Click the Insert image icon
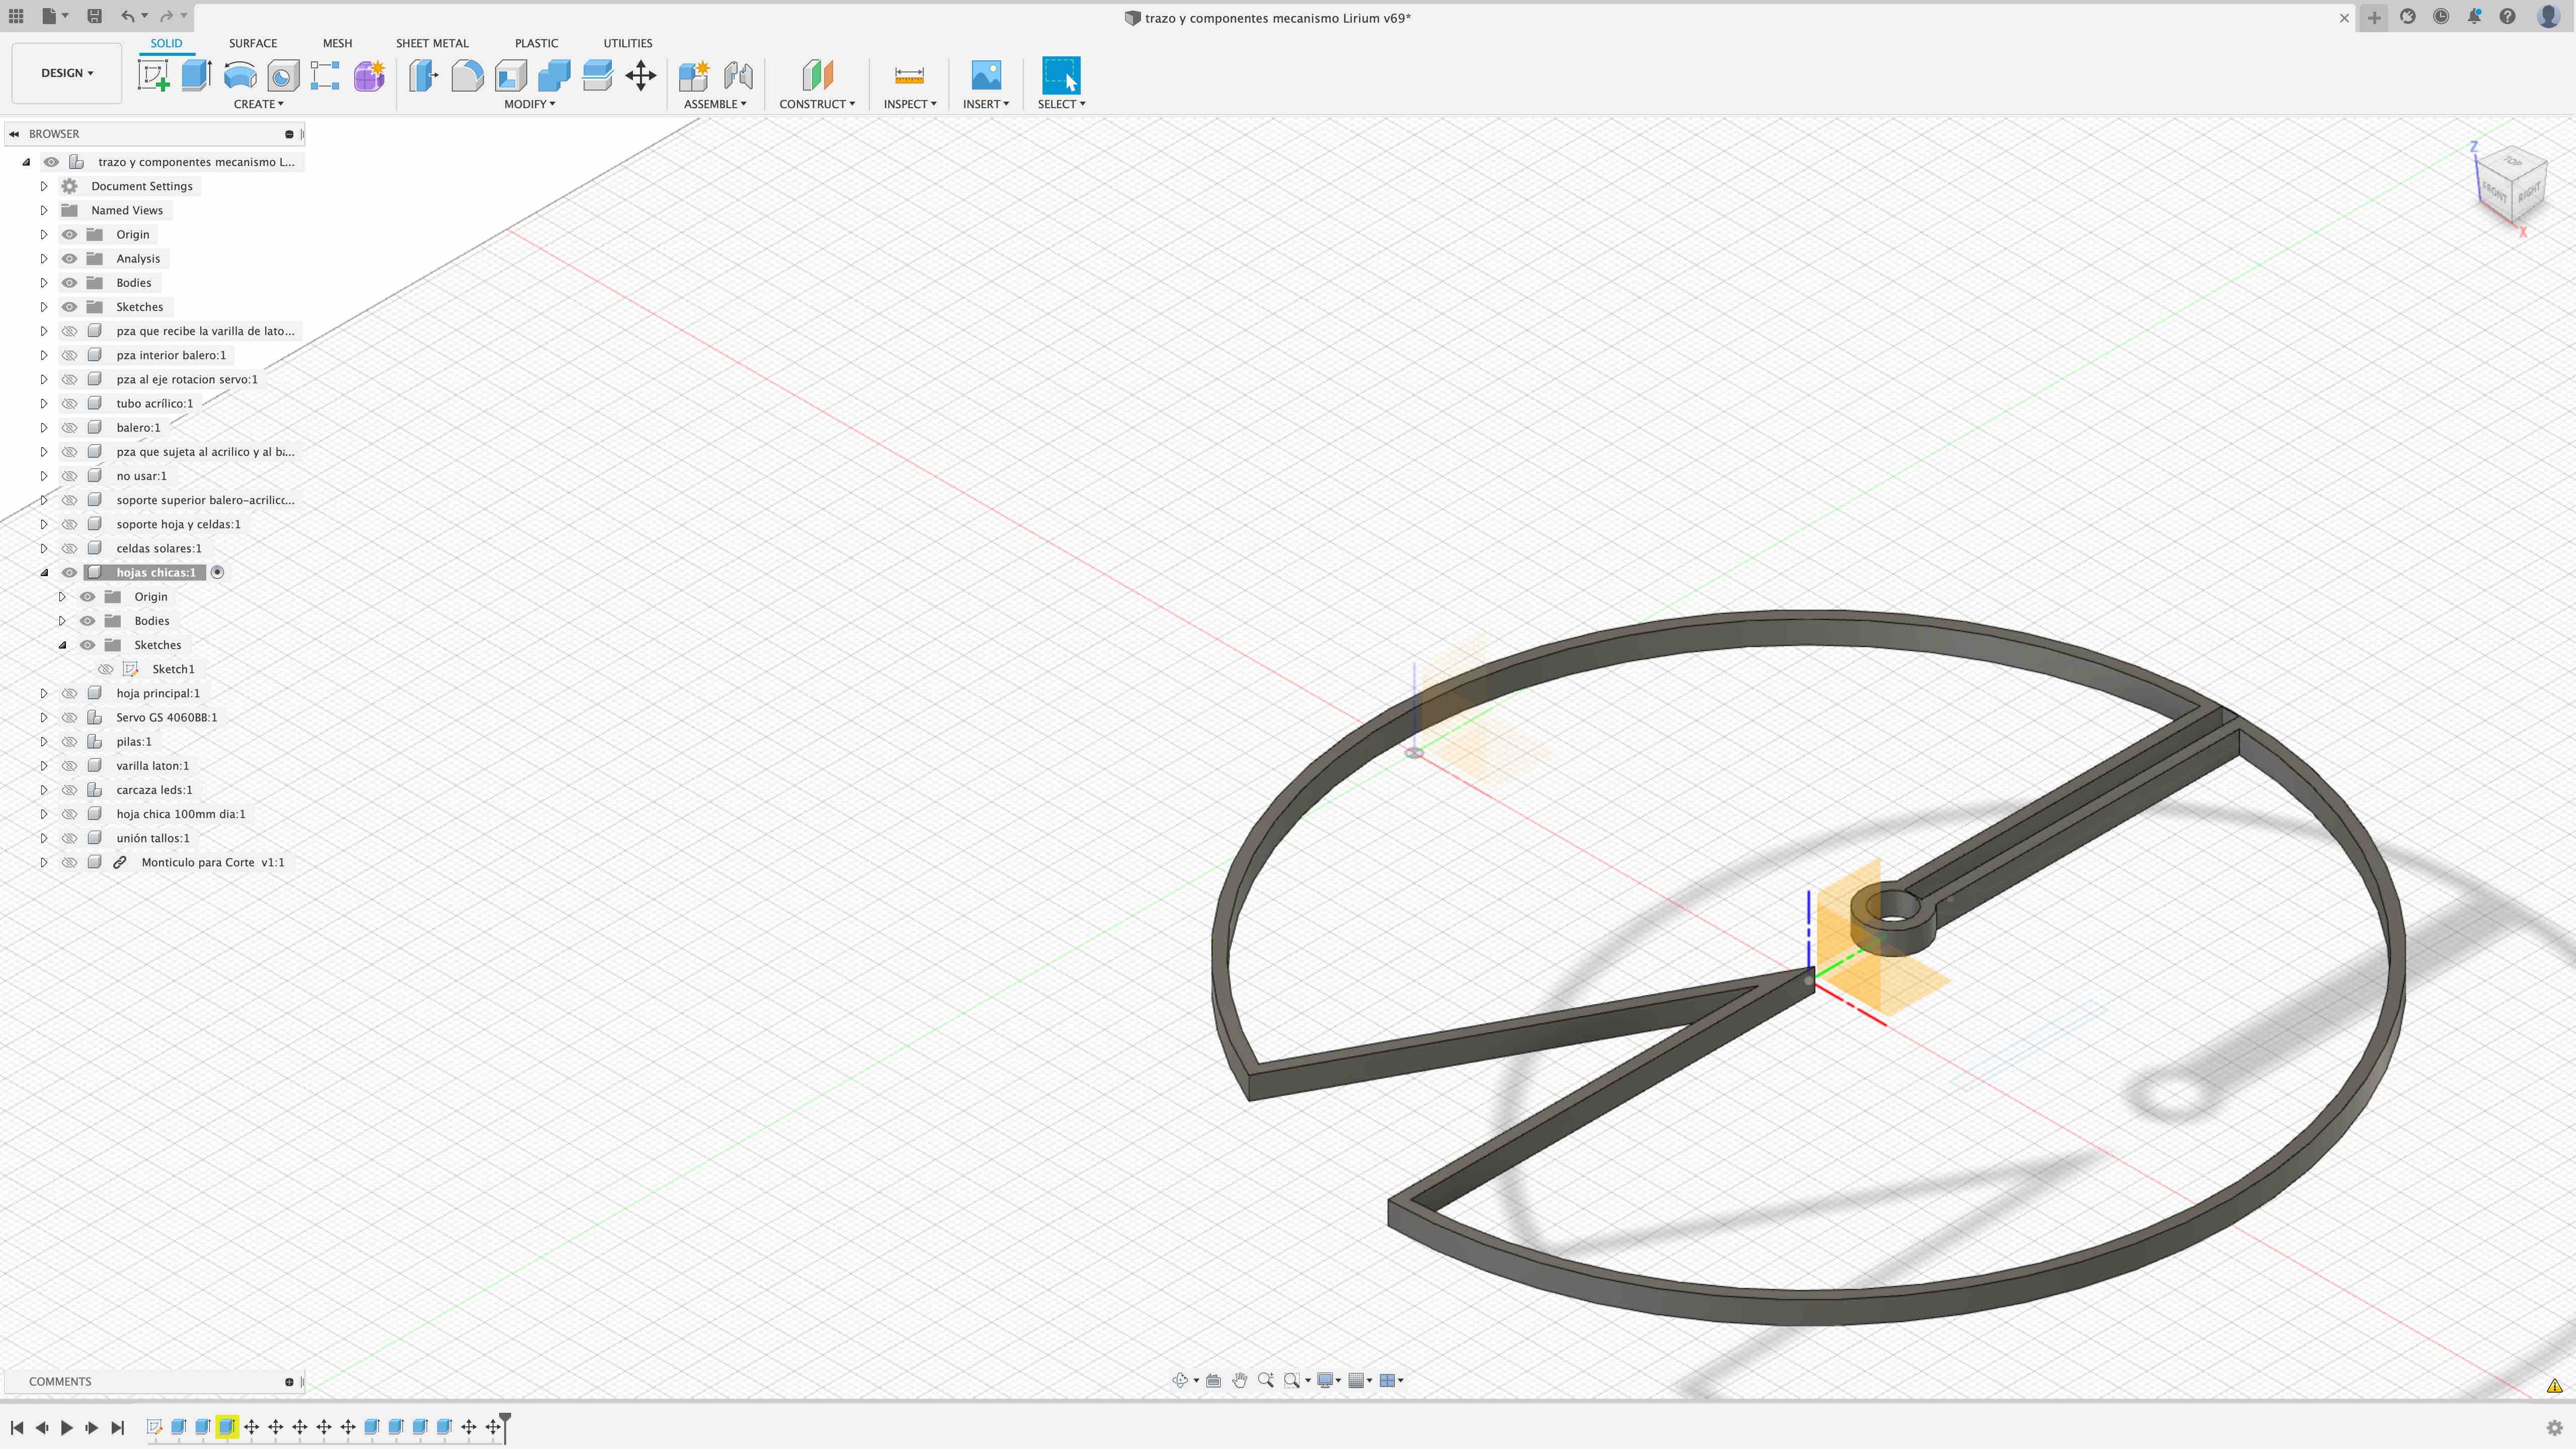The height and width of the screenshot is (1449, 2576). click(x=986, y=75)
